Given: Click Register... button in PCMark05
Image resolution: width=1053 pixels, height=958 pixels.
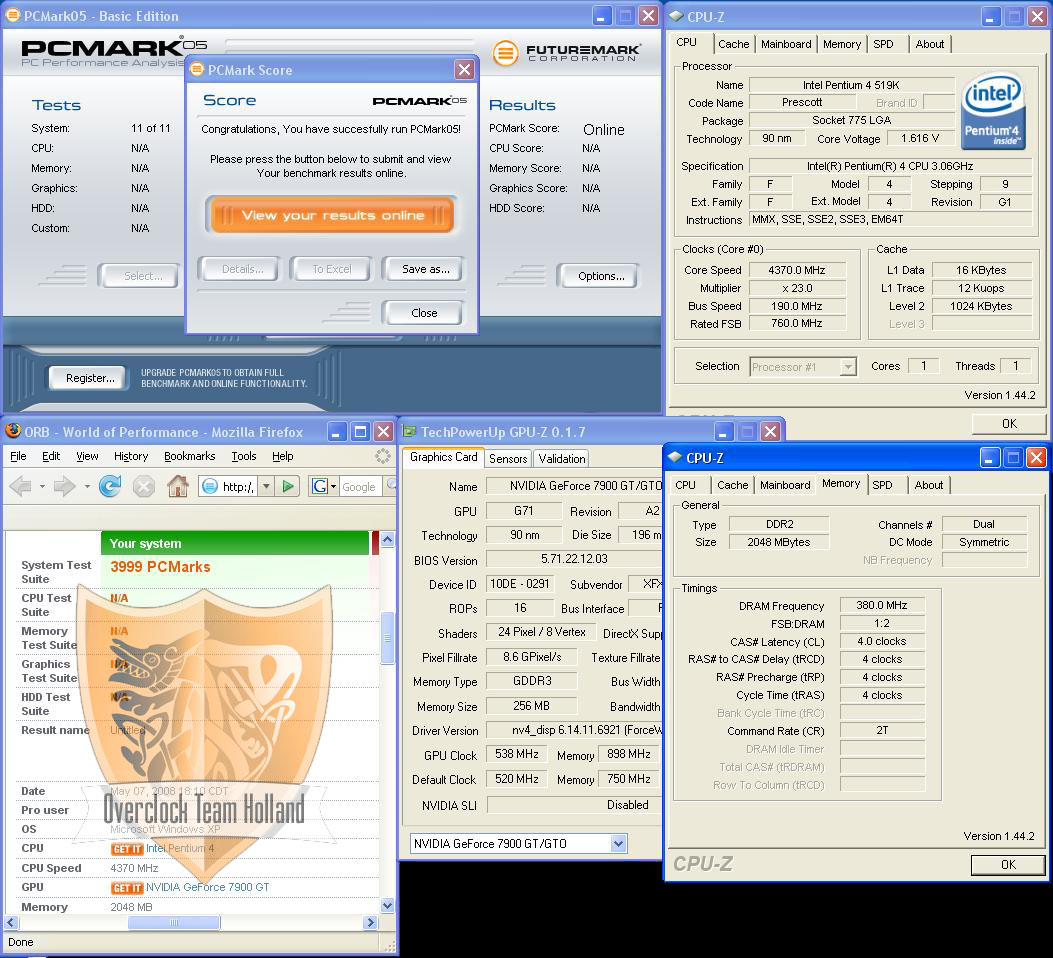Looking at the screenshot, I should coord(89,378).
